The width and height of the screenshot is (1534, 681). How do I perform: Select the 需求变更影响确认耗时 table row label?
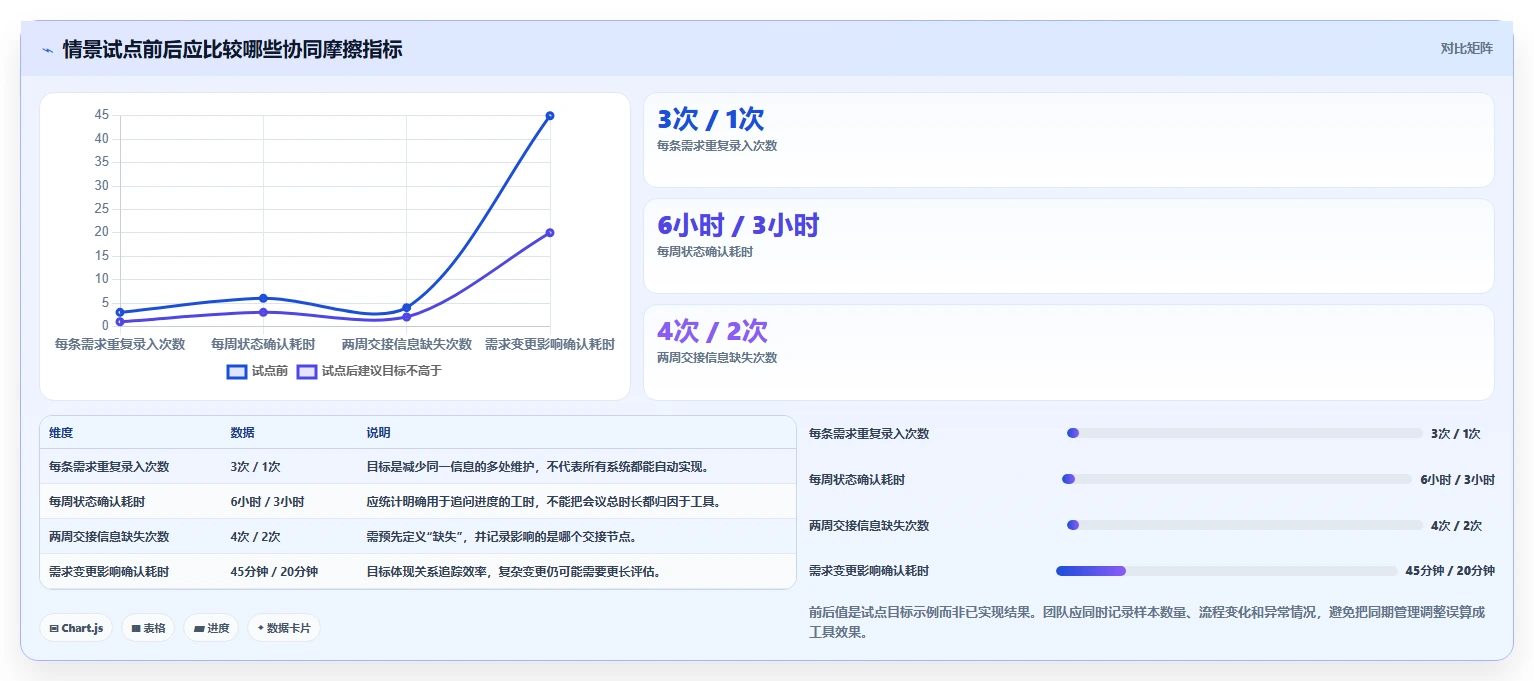109,572
